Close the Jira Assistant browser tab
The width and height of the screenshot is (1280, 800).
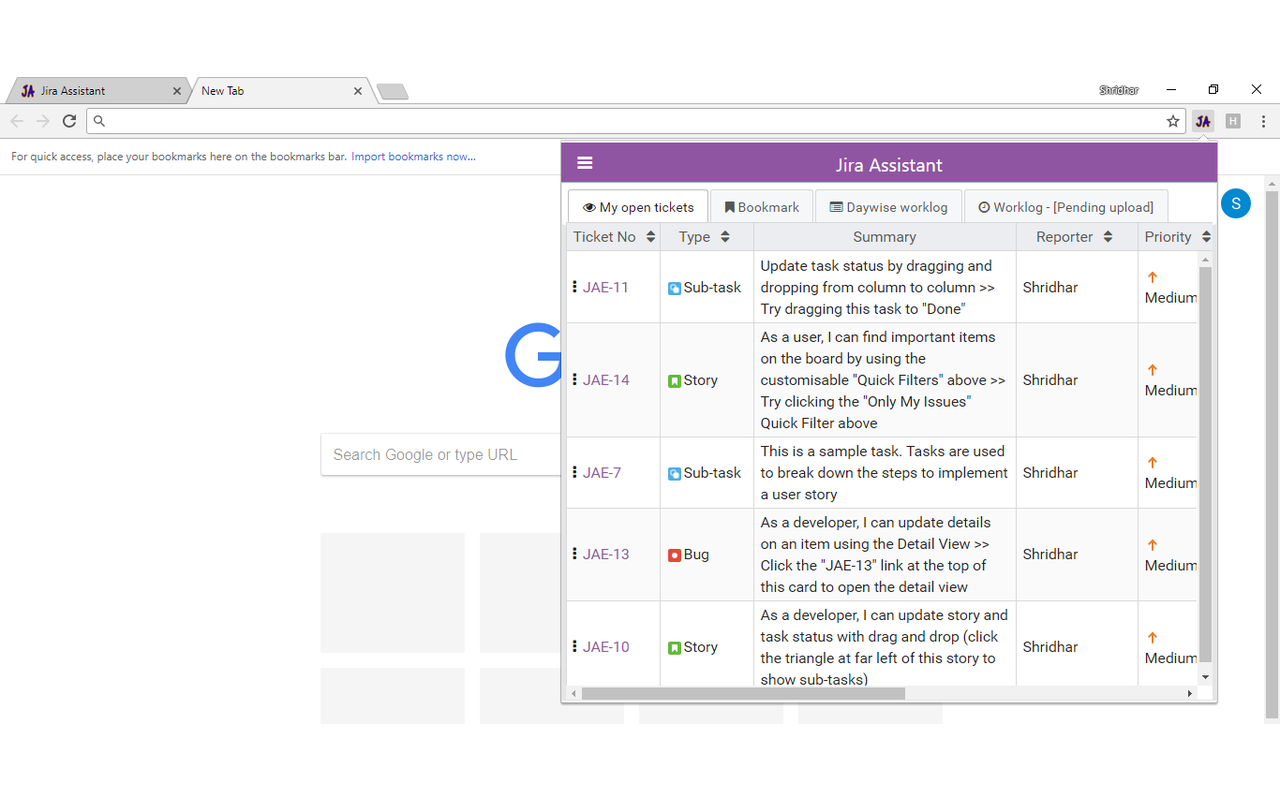point(177,91)
